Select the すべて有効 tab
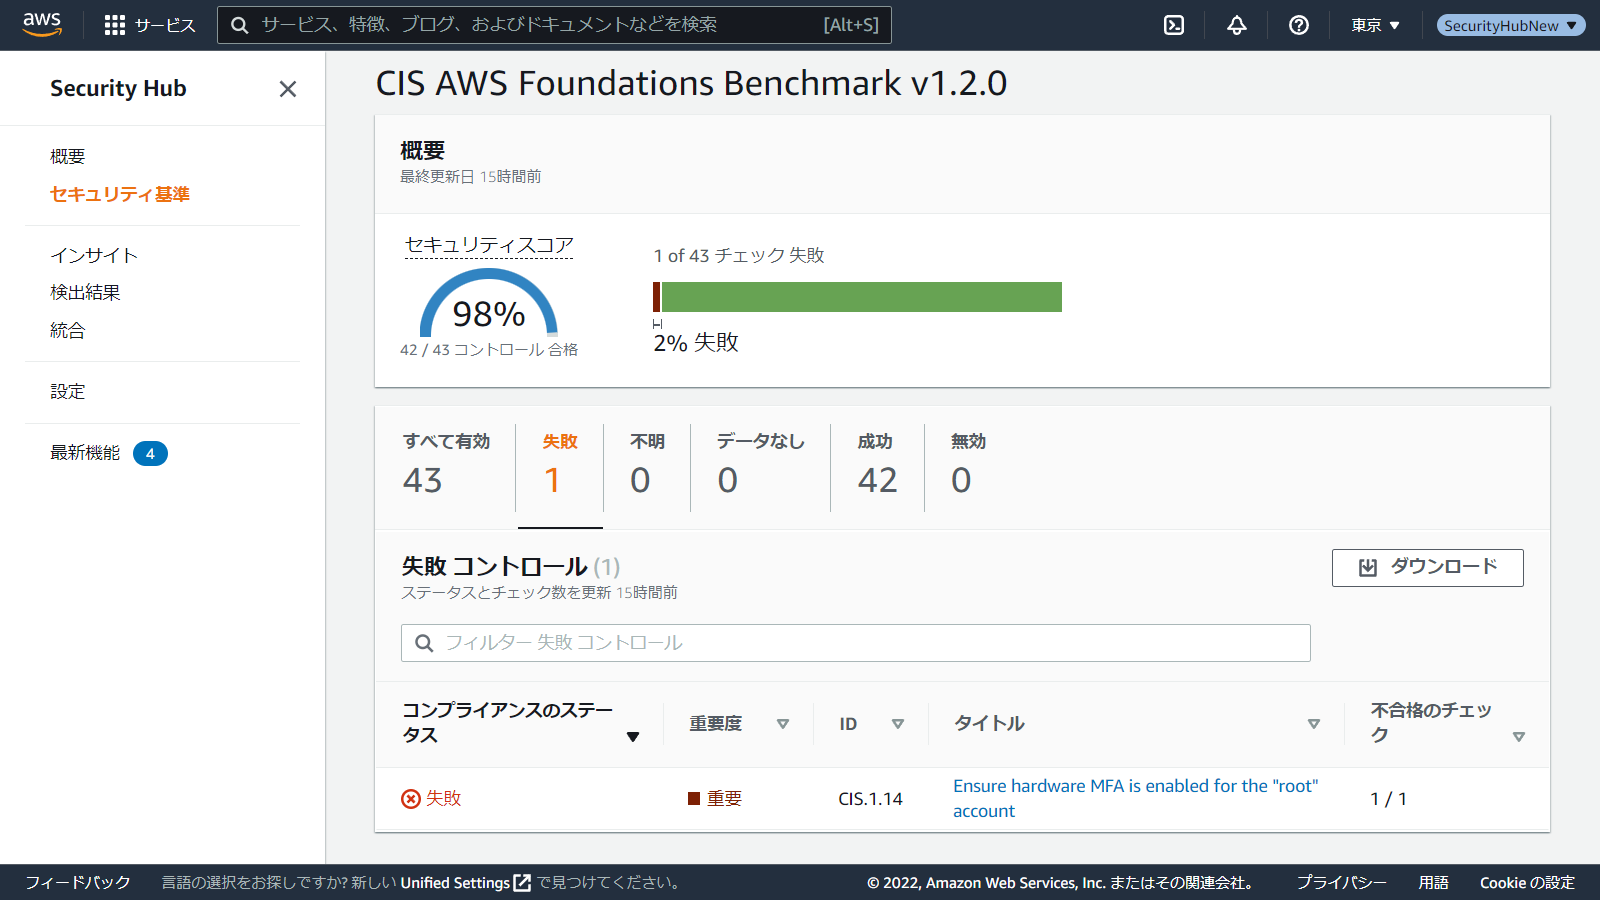Image resolution: width=1600 pixels, height=900 pixels. (x=446, y=467)
